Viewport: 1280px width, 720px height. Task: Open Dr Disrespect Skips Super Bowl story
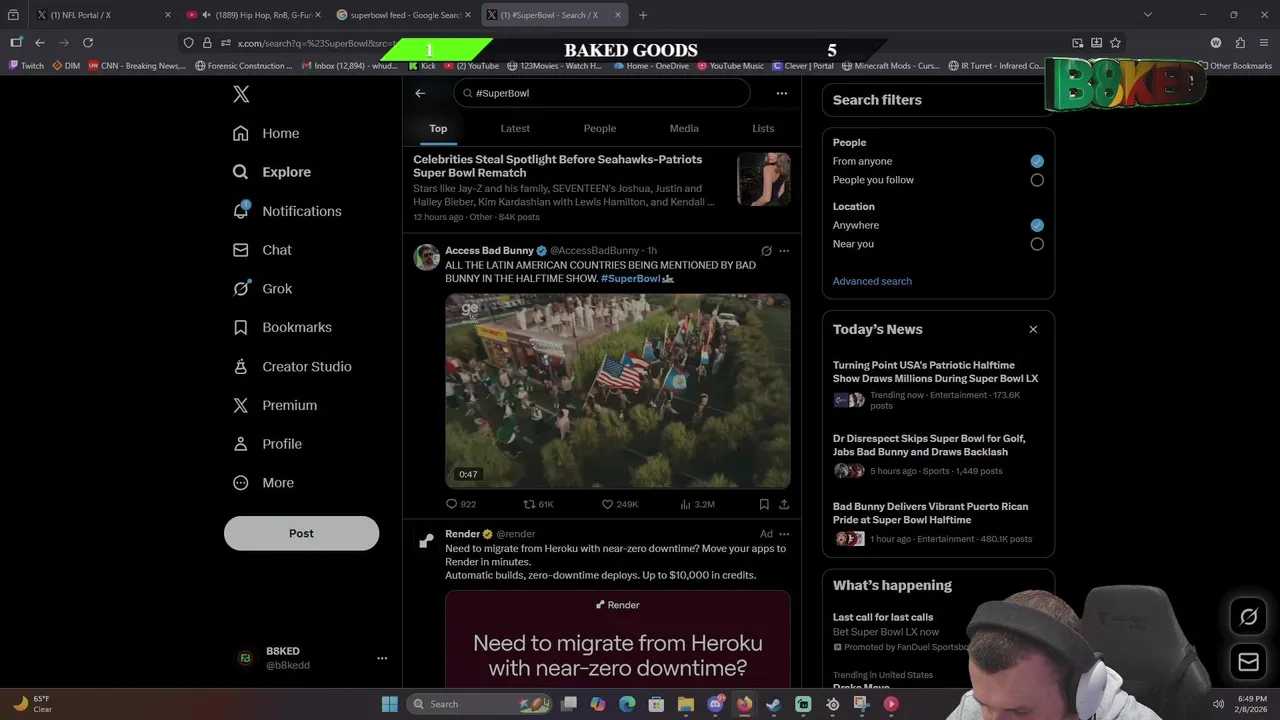pyautogui.click(x=929, y=445)
